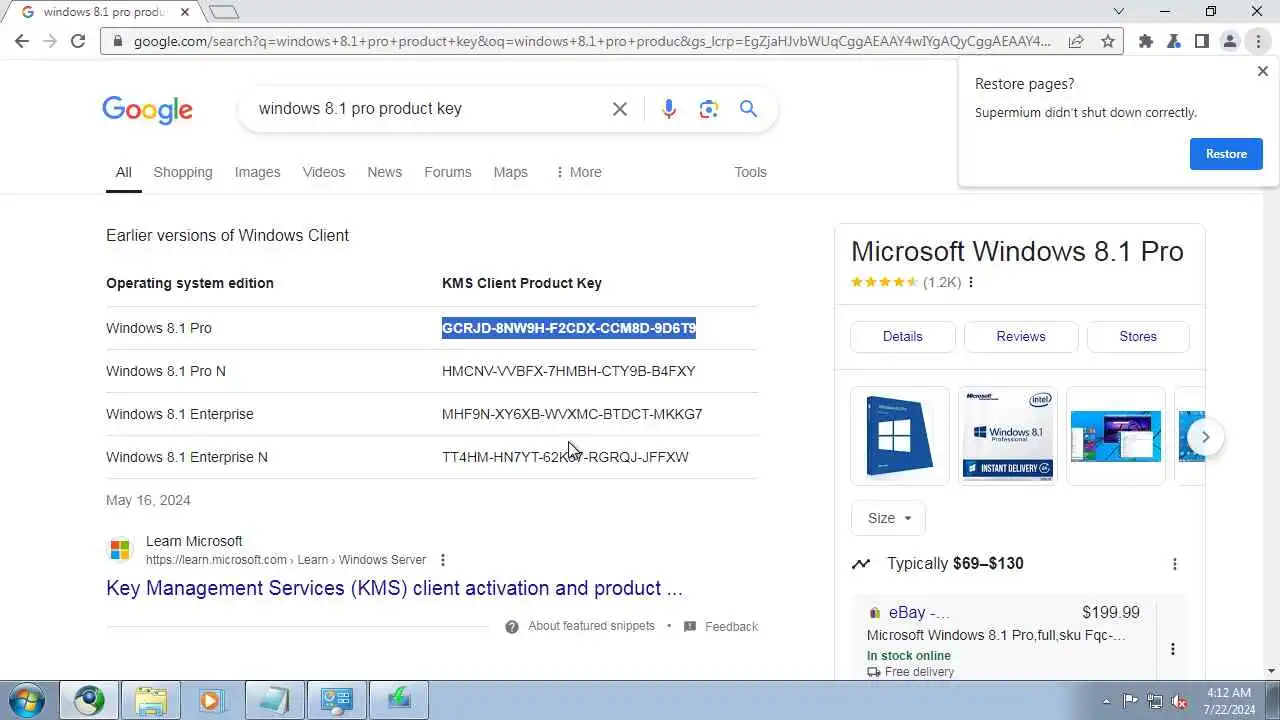1280x720 pixels.
Task: Click the page scrollbar down arrow
Action: pos(1271,671)
